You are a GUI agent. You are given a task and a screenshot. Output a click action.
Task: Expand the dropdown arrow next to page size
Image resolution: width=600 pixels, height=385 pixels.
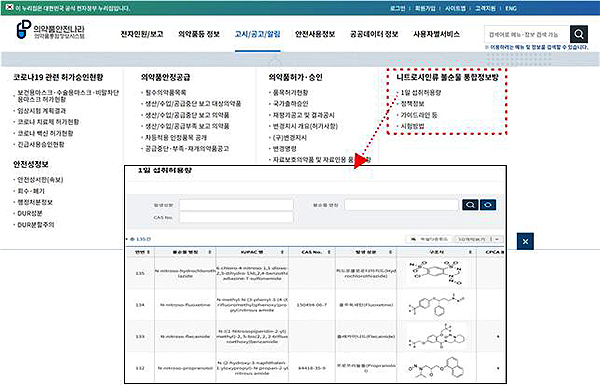(x=497, y=239)
